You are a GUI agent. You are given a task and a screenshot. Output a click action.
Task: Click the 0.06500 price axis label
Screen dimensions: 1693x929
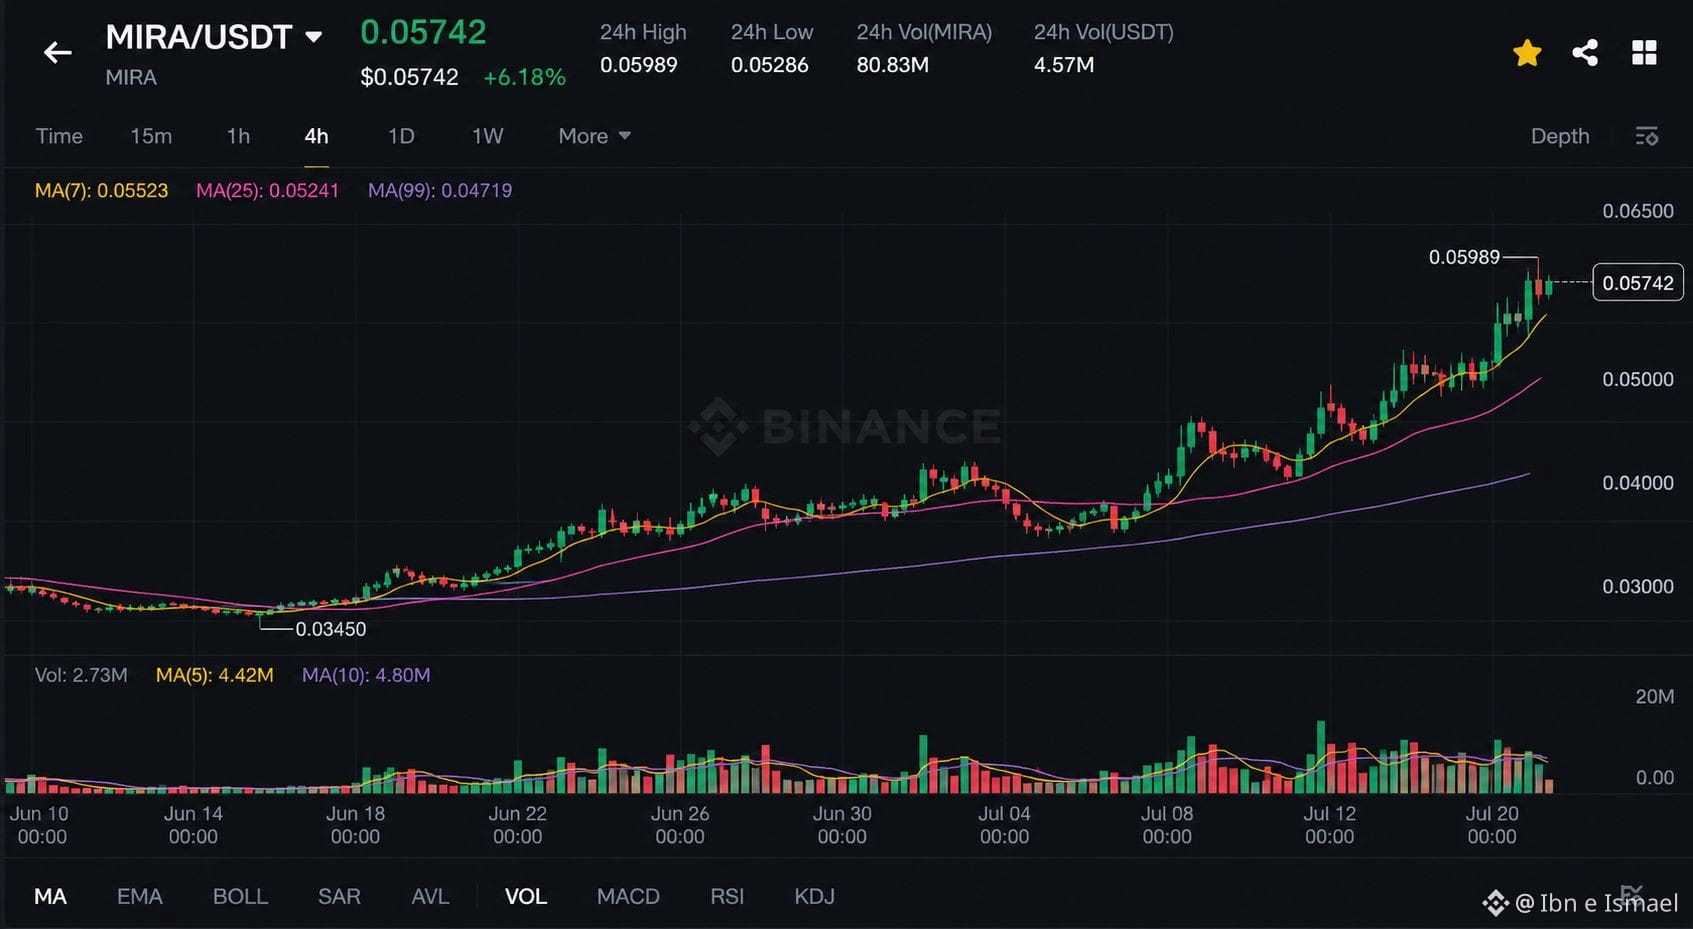point(1637,211)
